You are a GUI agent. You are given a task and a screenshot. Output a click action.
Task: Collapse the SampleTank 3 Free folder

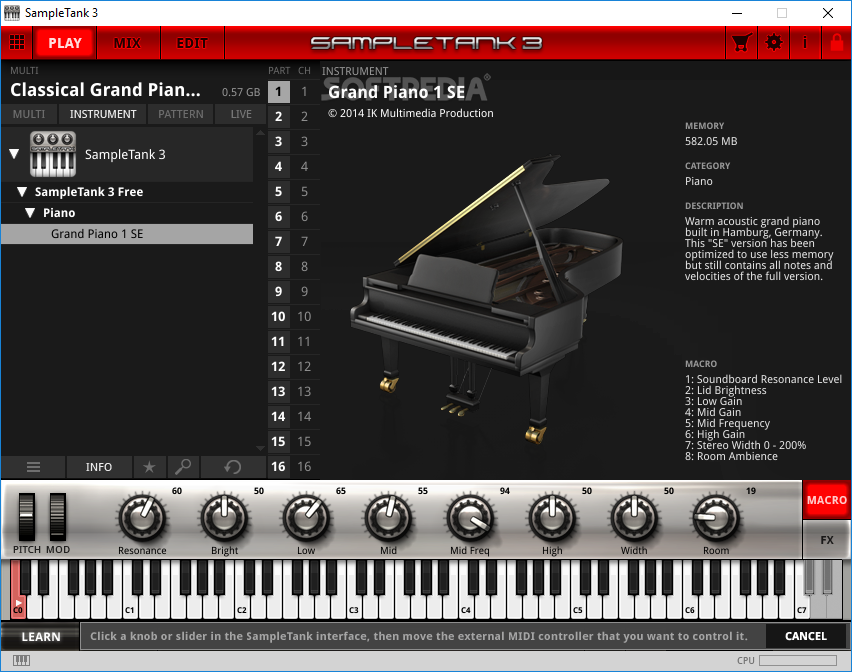(22, 192)
